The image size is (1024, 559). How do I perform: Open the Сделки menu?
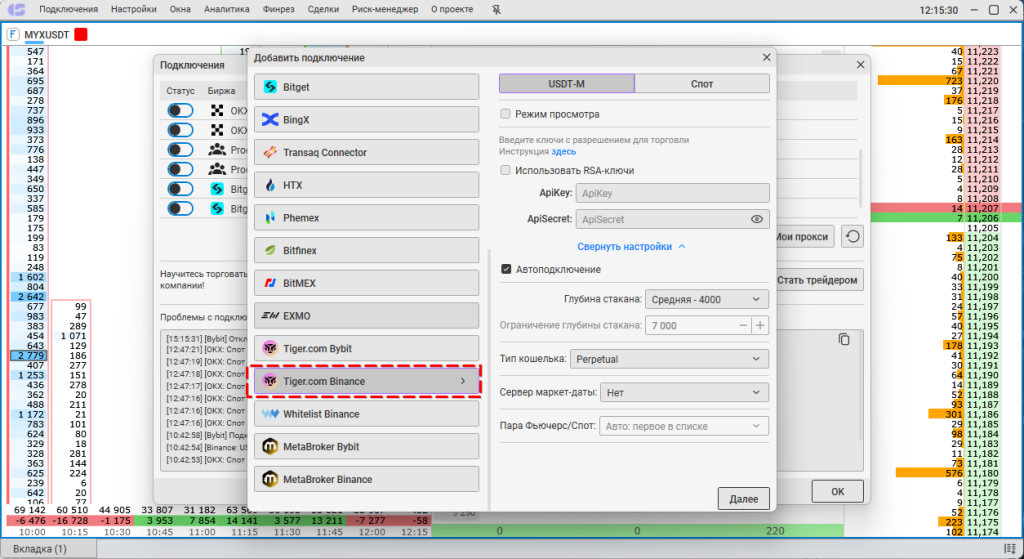coord(323,10)
